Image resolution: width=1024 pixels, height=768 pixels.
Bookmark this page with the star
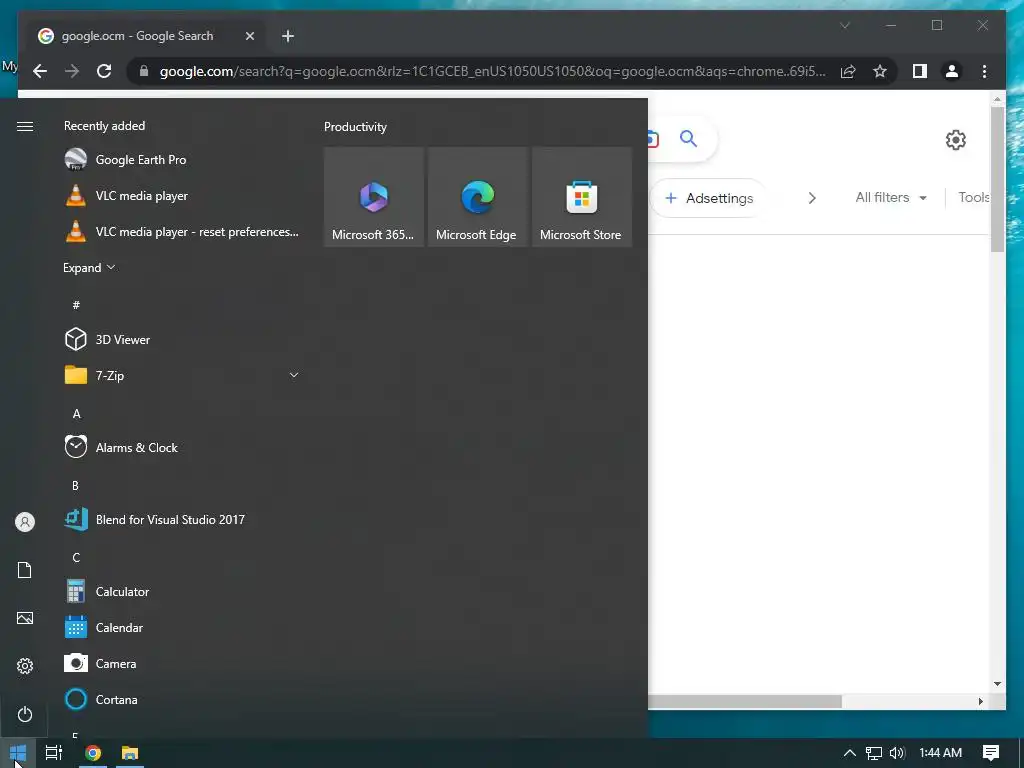[880, 71]
